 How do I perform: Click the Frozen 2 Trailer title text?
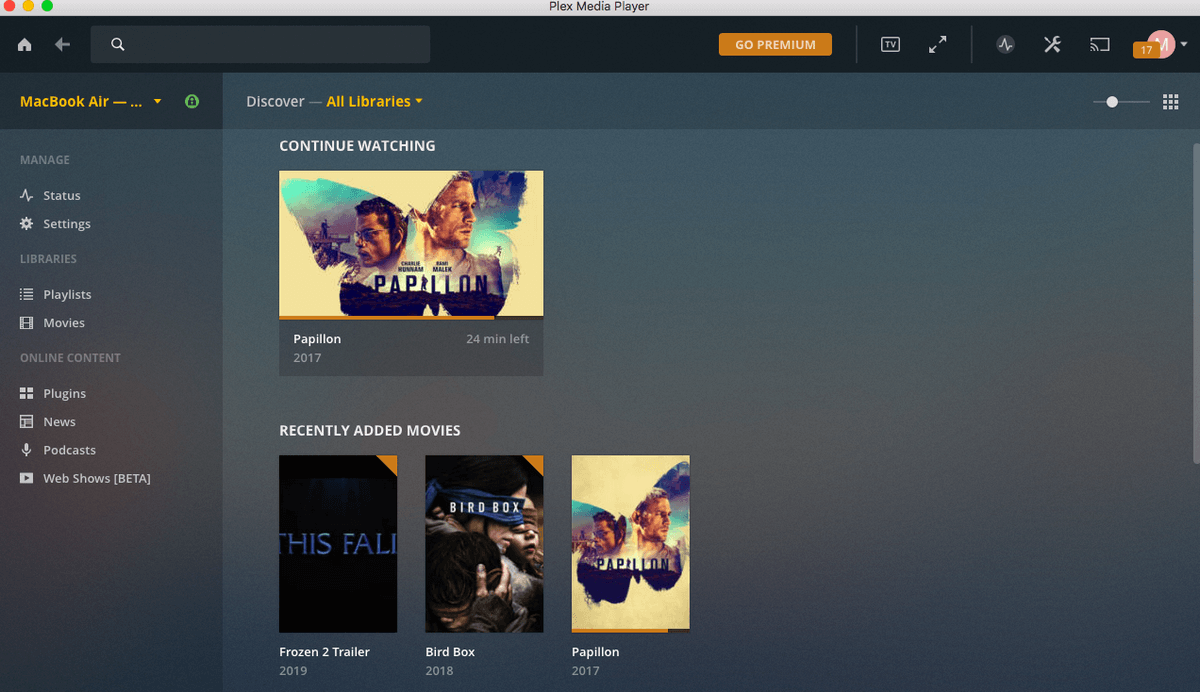pos(324,652)
